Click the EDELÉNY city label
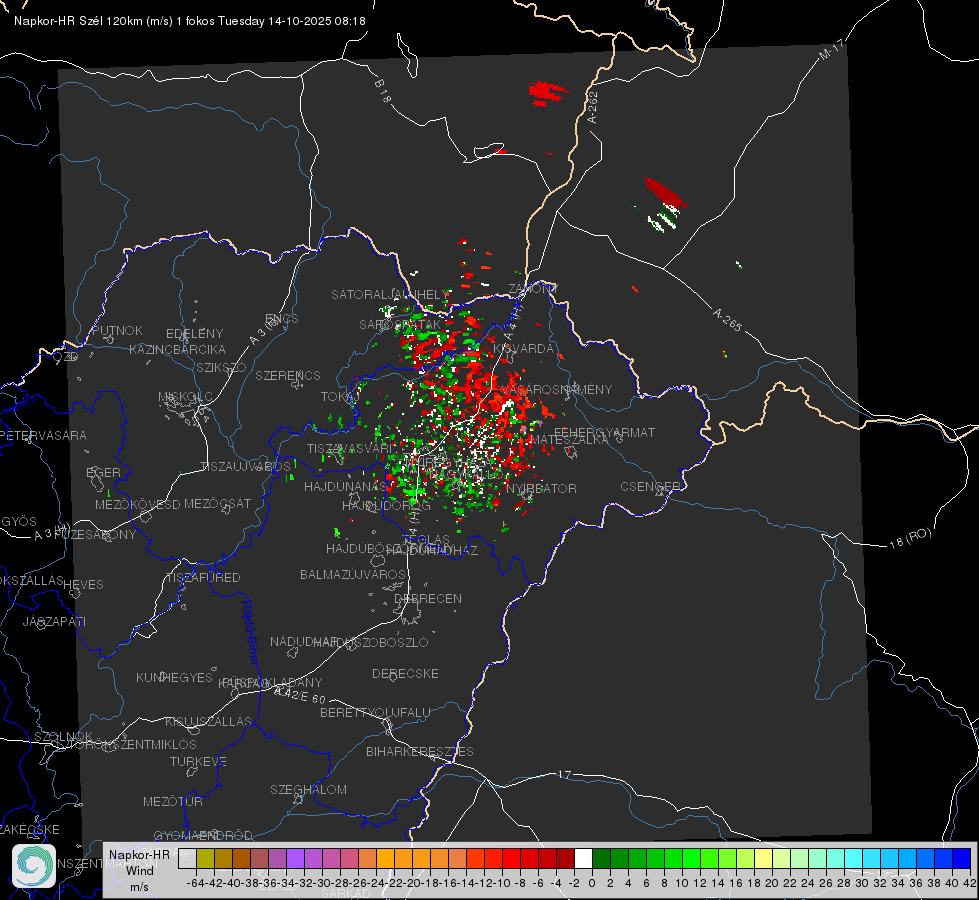 [x=194, y=334]
